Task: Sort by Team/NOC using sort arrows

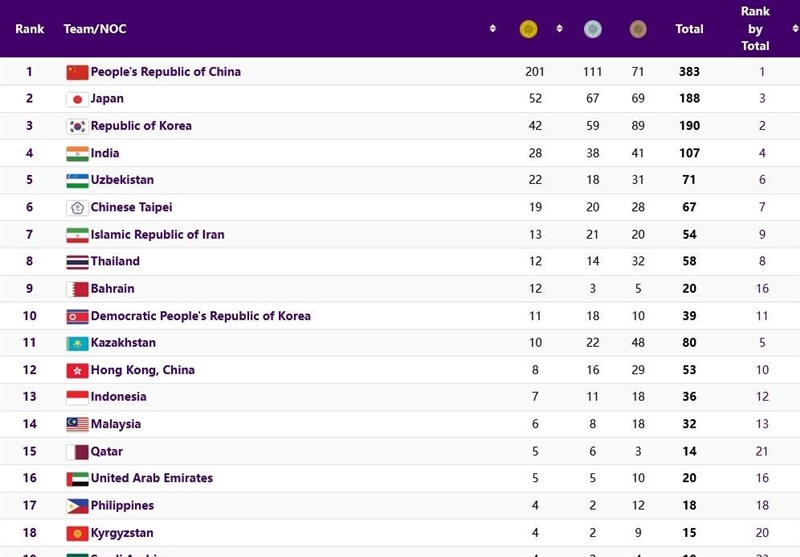Action: coord(492,29)
